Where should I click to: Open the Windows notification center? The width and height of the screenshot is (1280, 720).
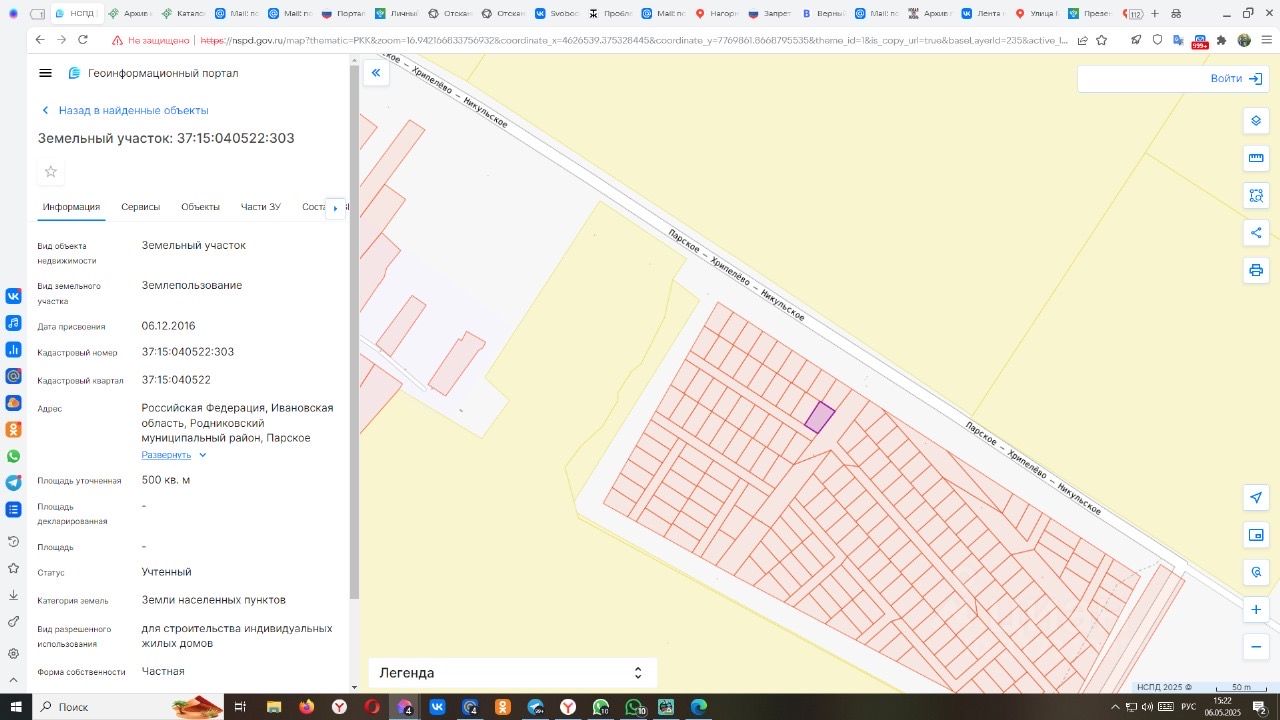pos(1260,707)
